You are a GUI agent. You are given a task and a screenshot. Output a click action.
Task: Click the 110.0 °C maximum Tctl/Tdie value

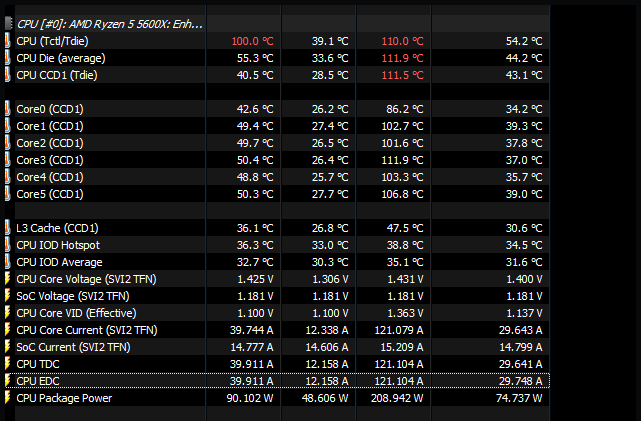click(402, 41)
